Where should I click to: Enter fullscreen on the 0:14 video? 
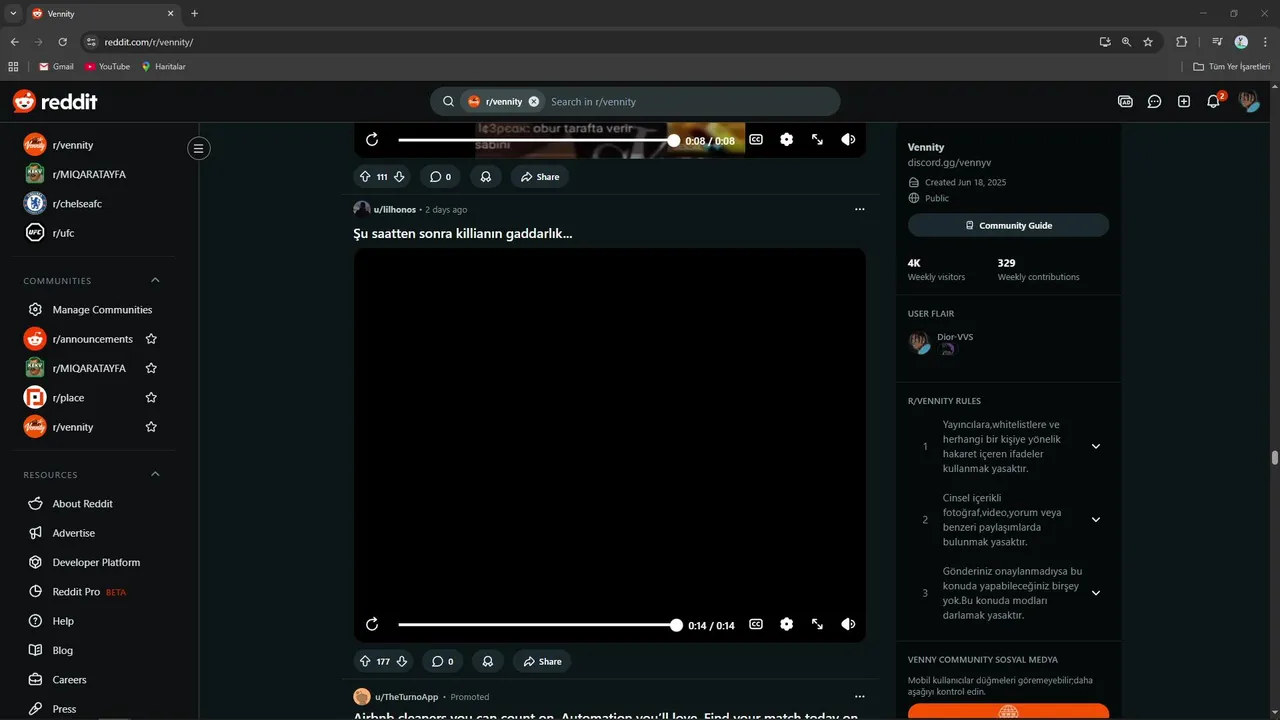tap(817, 624)
